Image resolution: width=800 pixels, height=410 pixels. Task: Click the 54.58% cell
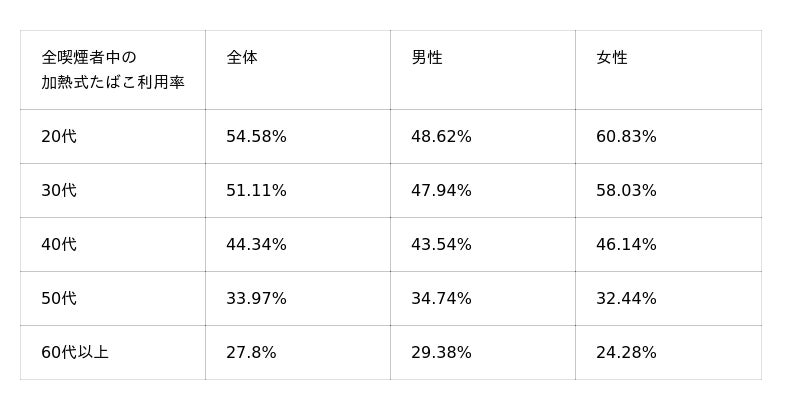256,137
